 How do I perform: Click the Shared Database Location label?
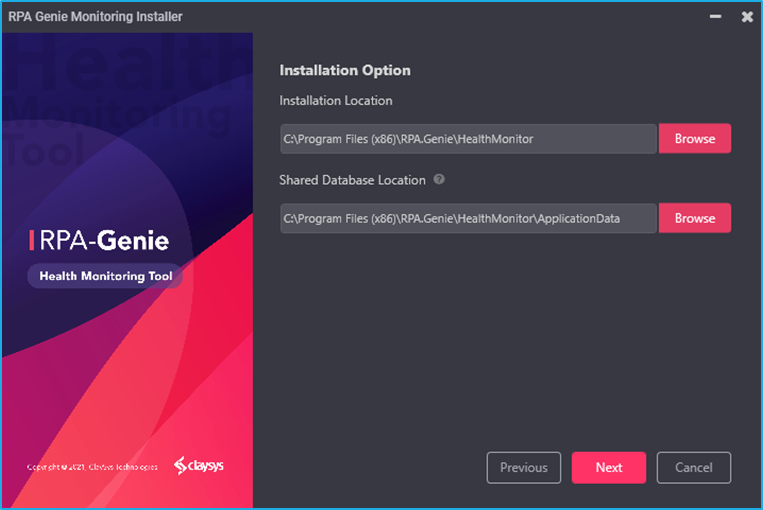point(353,180)
